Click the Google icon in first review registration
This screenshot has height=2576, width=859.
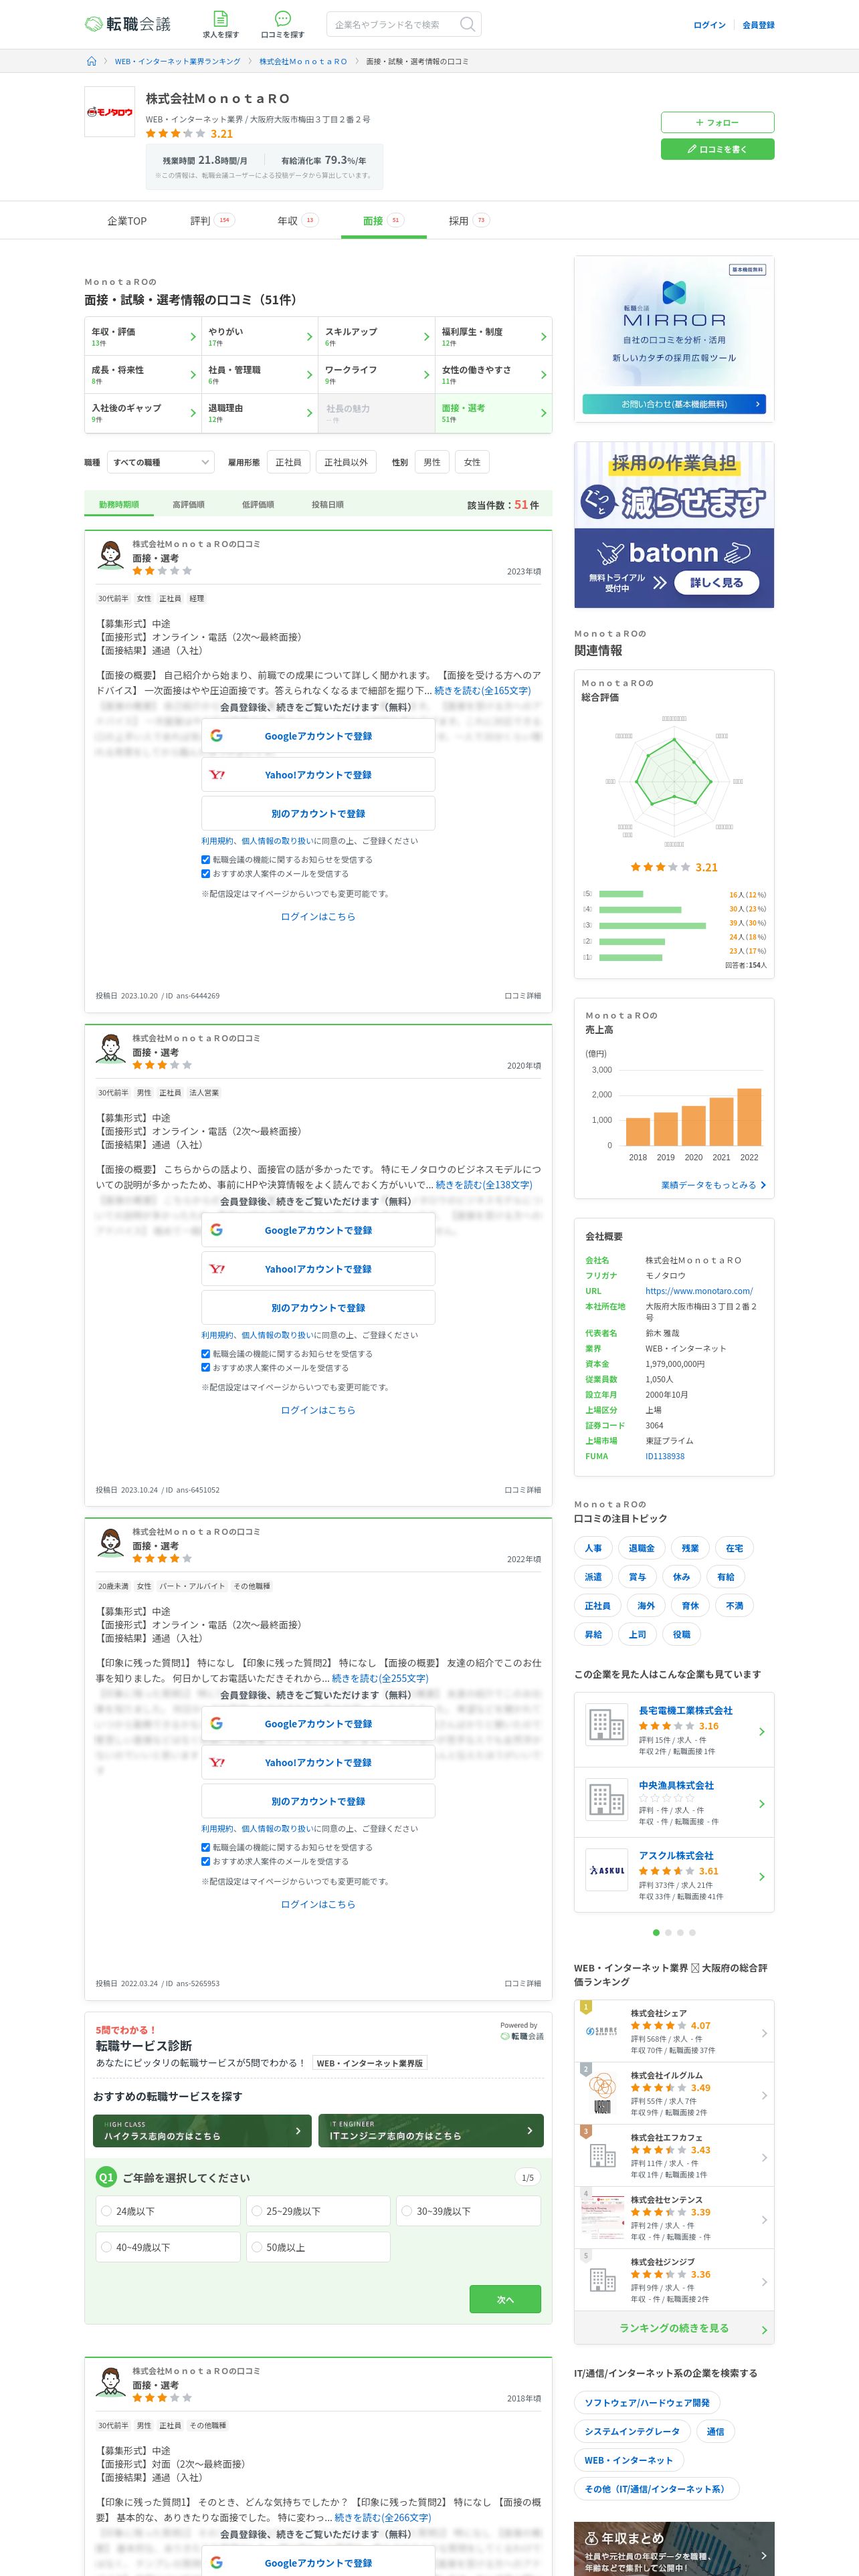tap(217, 736)
